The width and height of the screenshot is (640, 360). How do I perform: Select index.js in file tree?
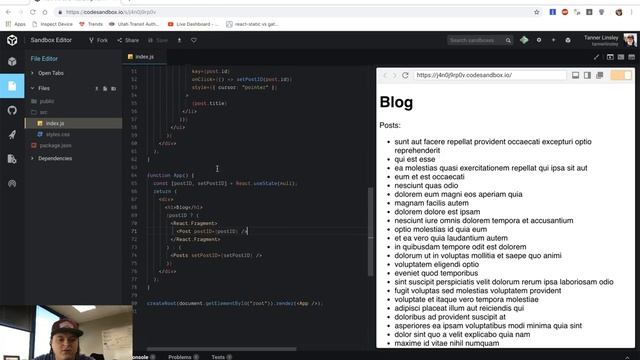coord(73,123)
